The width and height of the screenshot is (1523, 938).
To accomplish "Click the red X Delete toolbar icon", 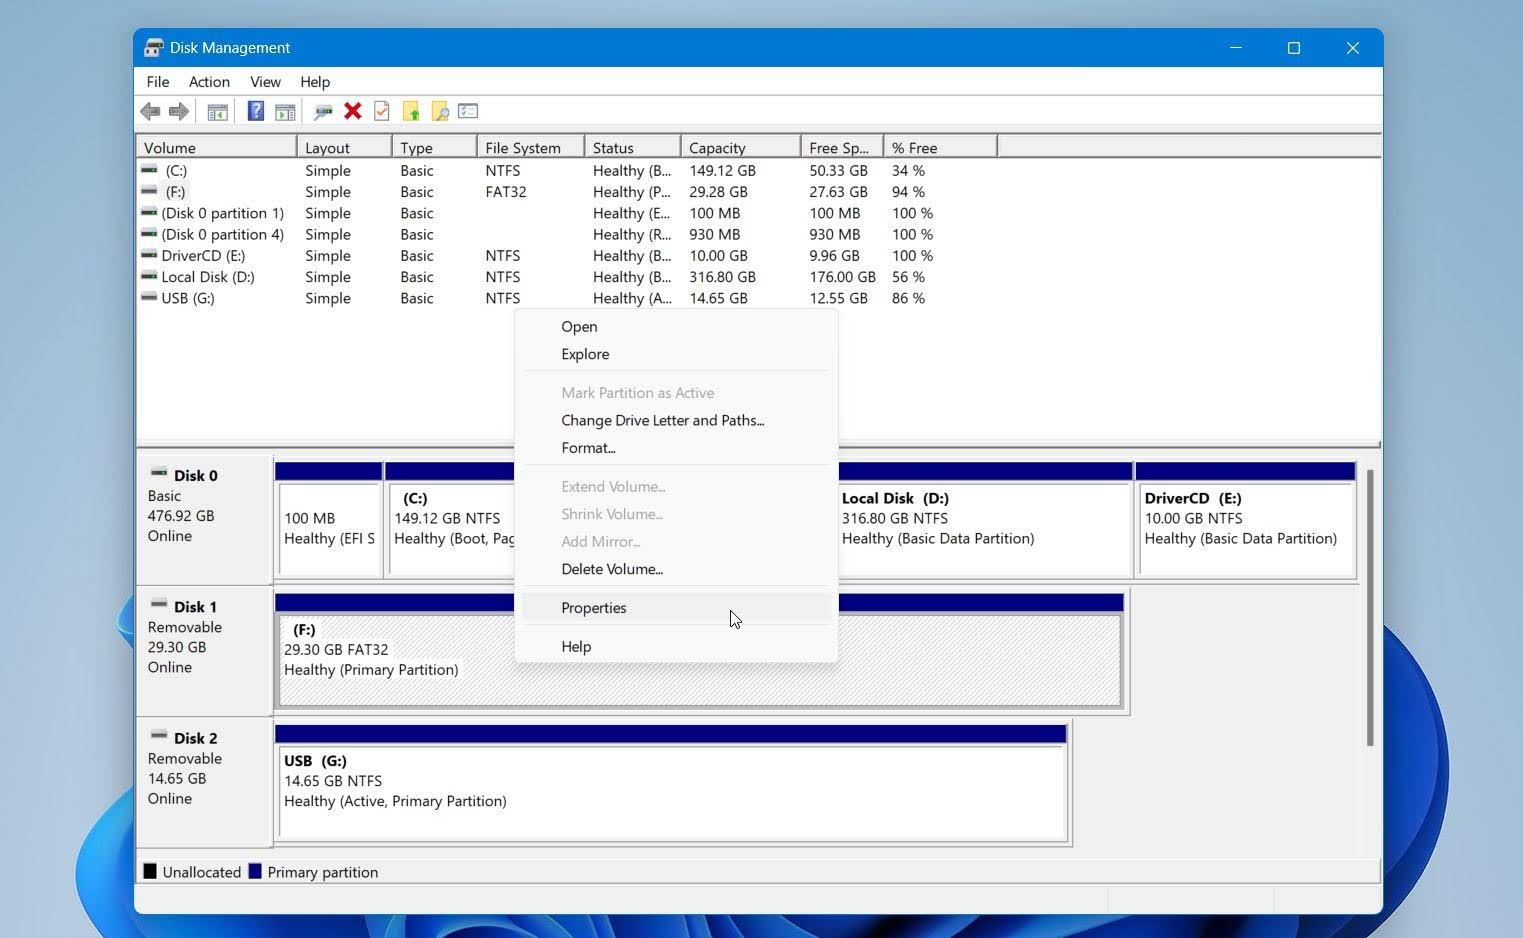I will (353, 111).
